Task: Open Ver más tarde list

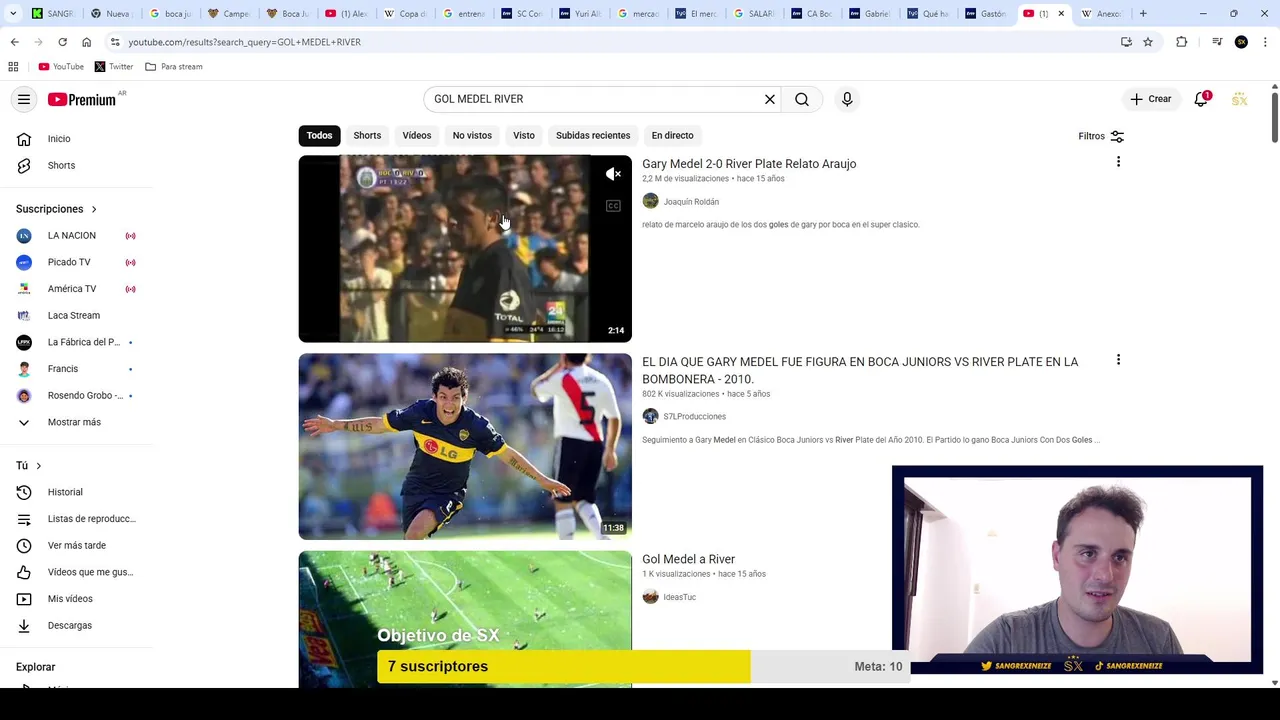Action: point(76,545)
